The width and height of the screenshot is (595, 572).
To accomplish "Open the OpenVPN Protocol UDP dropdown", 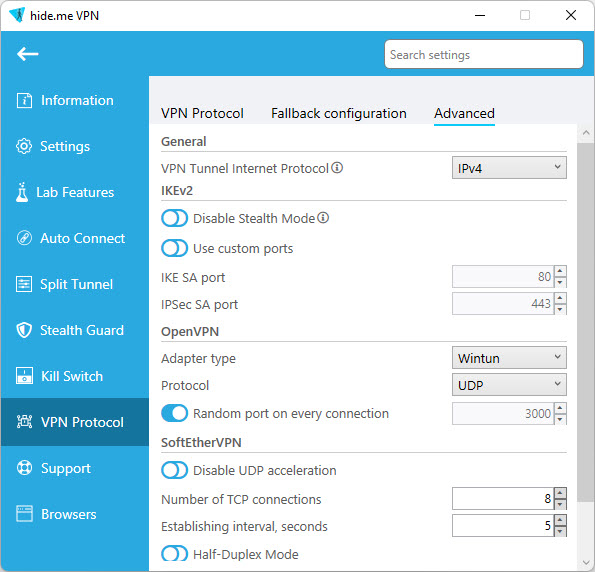I will coord(509,385).
